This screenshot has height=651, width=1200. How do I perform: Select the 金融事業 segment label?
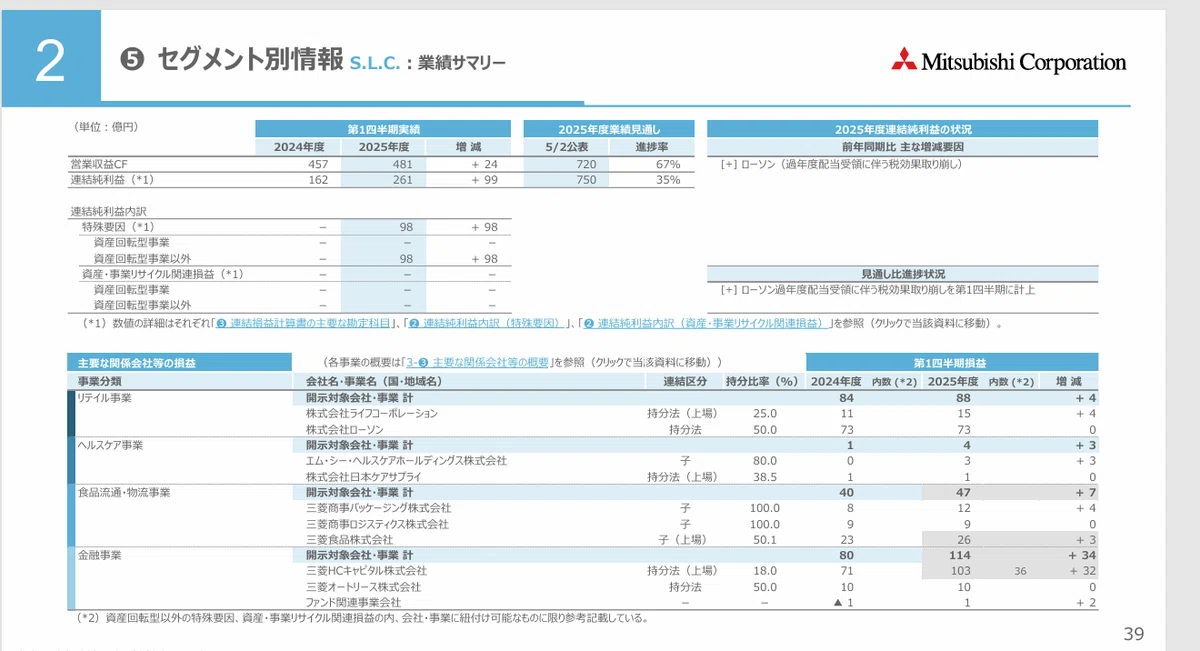pos(99,554)
